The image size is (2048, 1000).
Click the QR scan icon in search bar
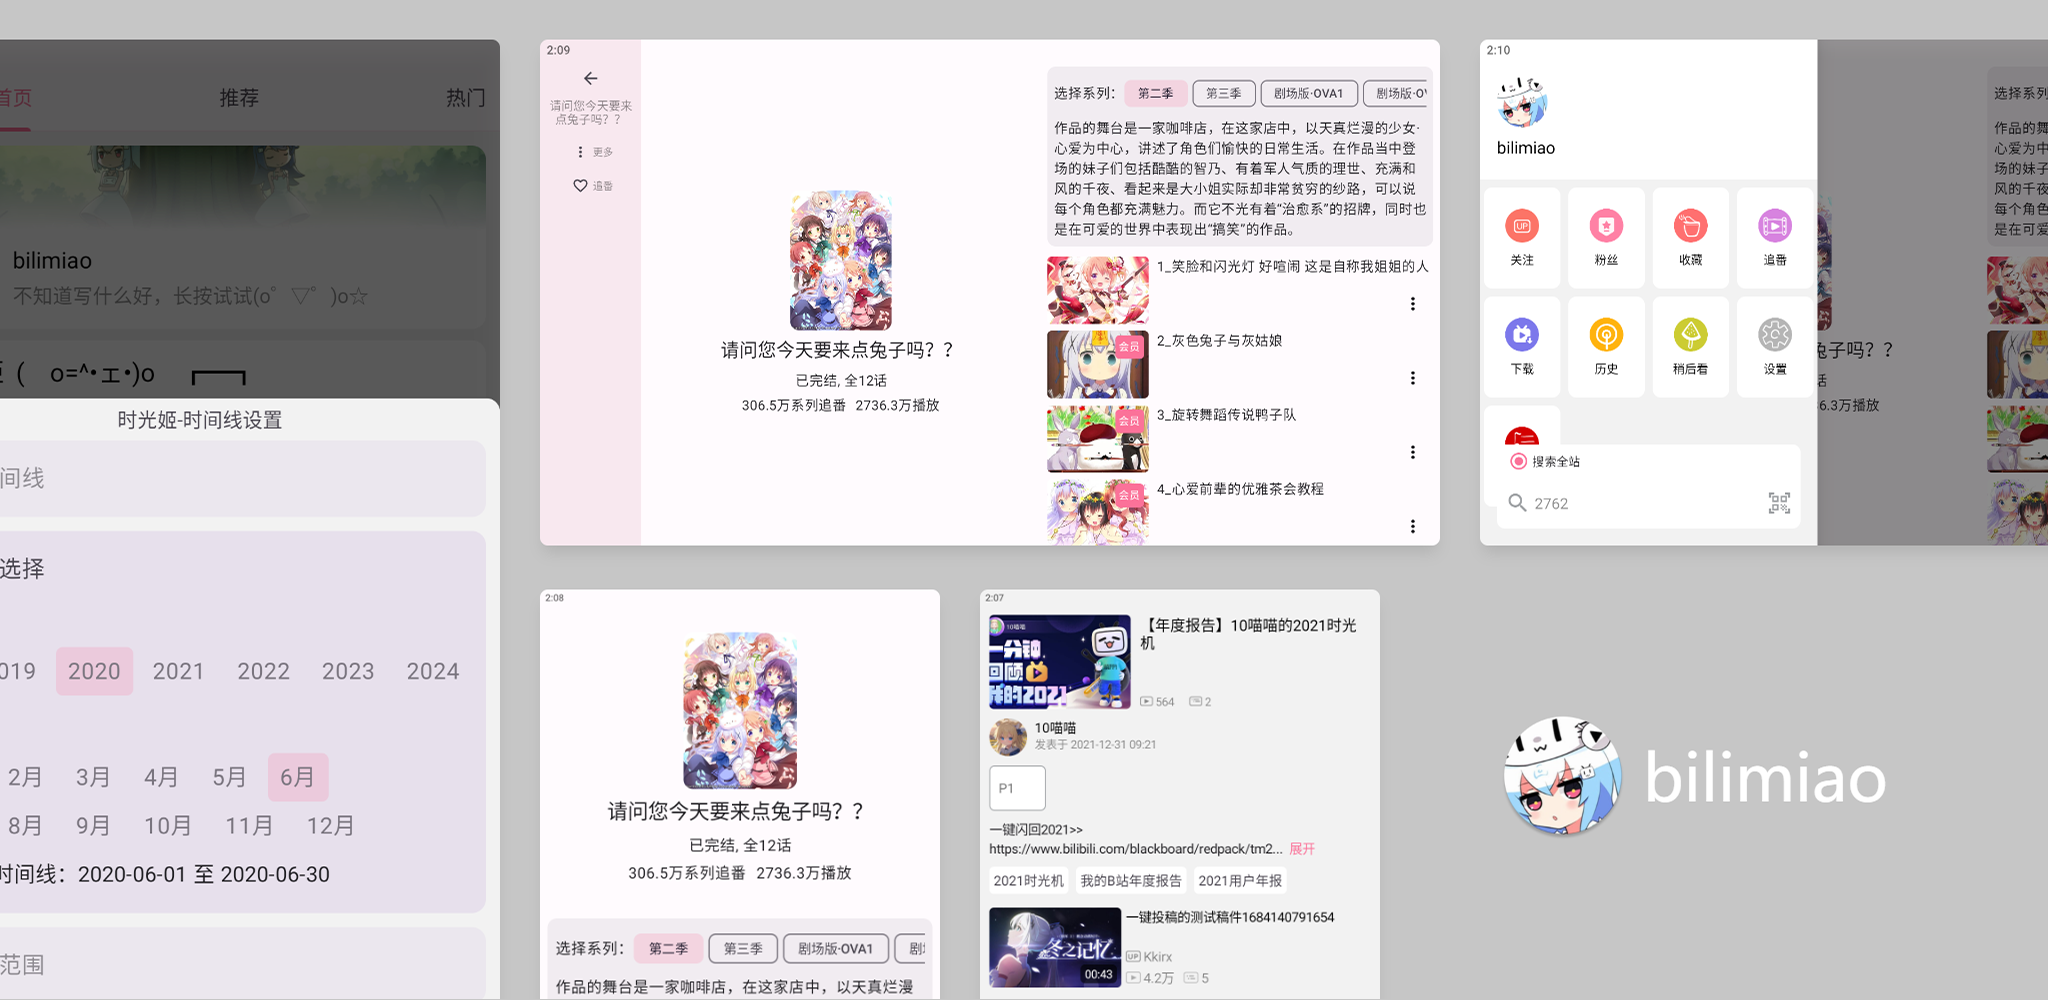[x=1778, y=503]
